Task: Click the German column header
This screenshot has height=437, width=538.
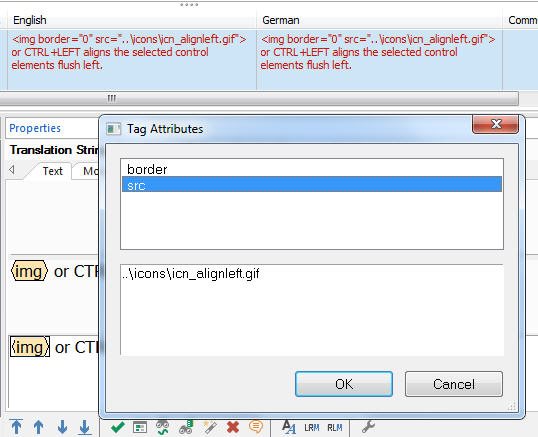Action: 379,20
